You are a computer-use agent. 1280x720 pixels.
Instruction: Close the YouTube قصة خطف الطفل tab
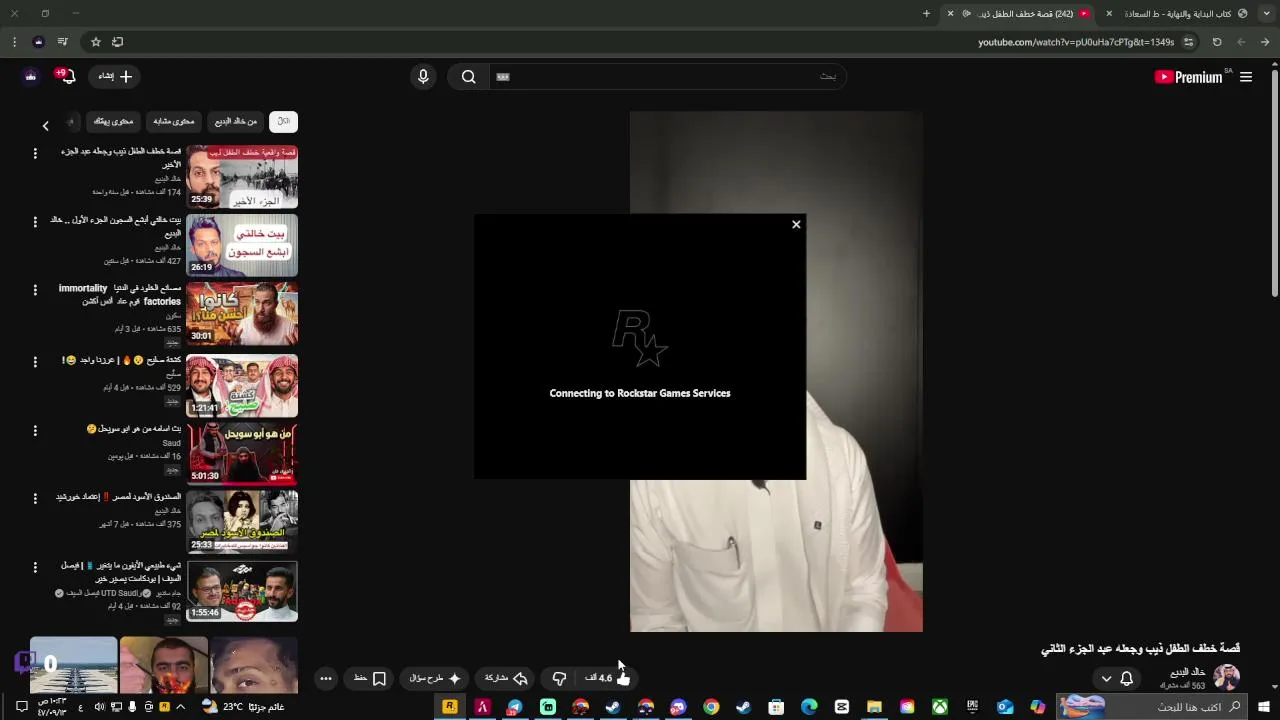point(950,14)
